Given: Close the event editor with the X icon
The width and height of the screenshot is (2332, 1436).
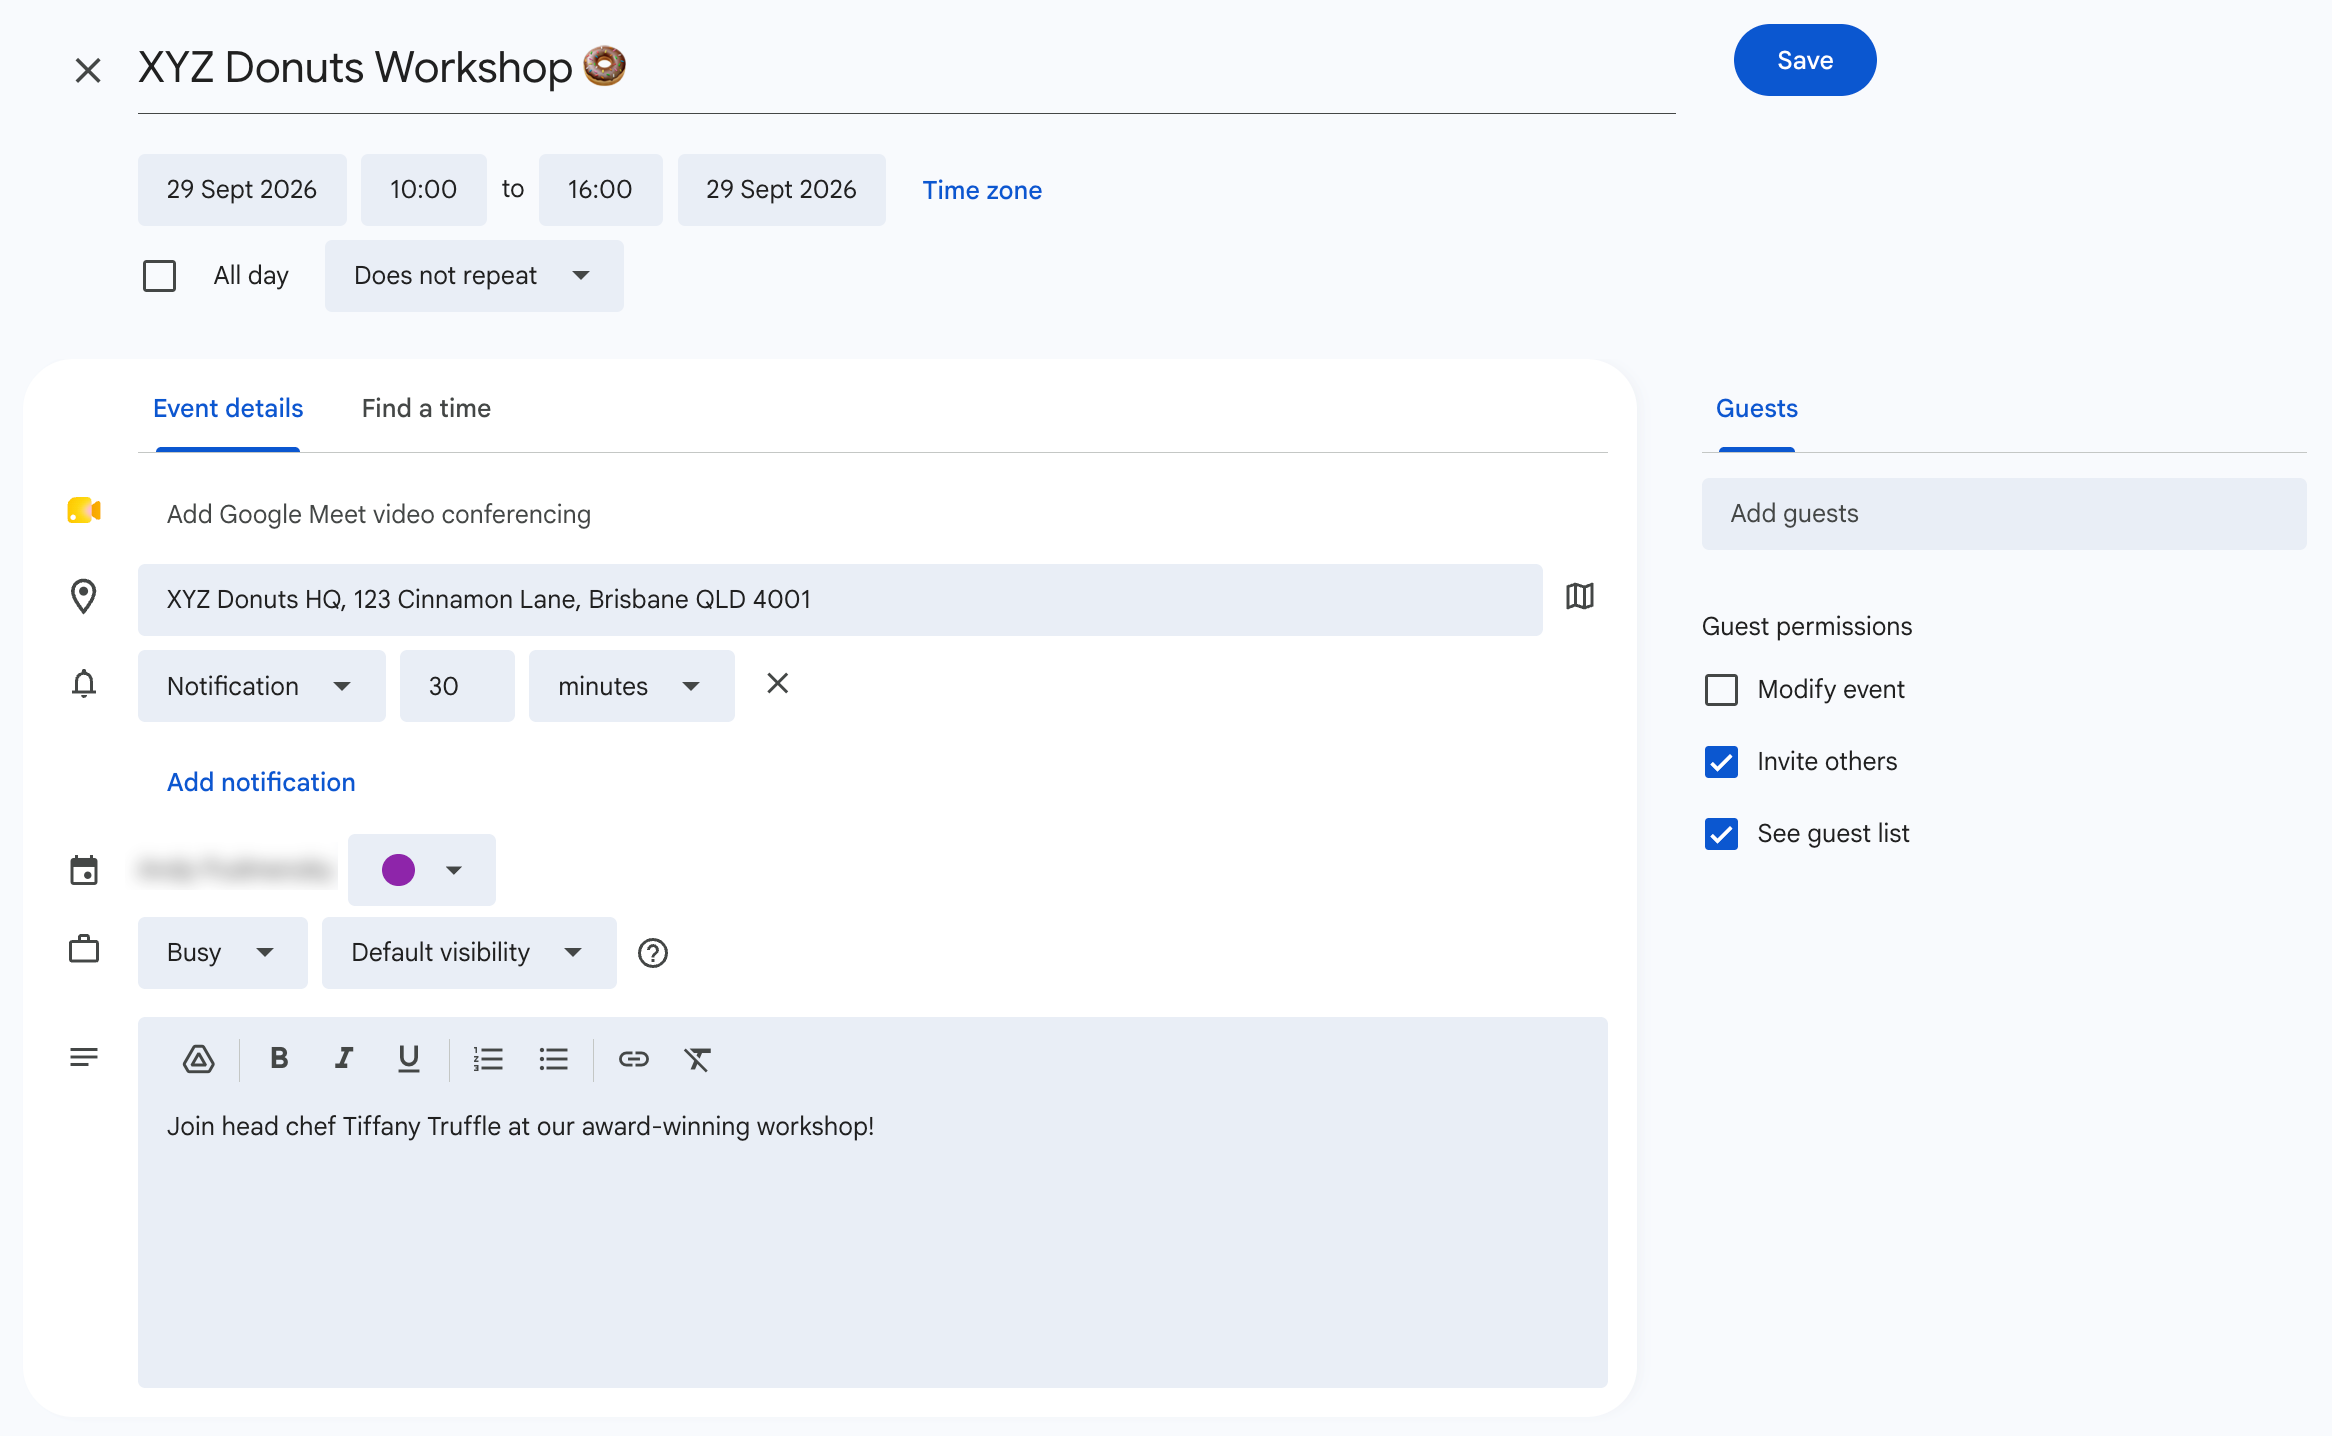Looking at the screenshot, I should point(88,70).
